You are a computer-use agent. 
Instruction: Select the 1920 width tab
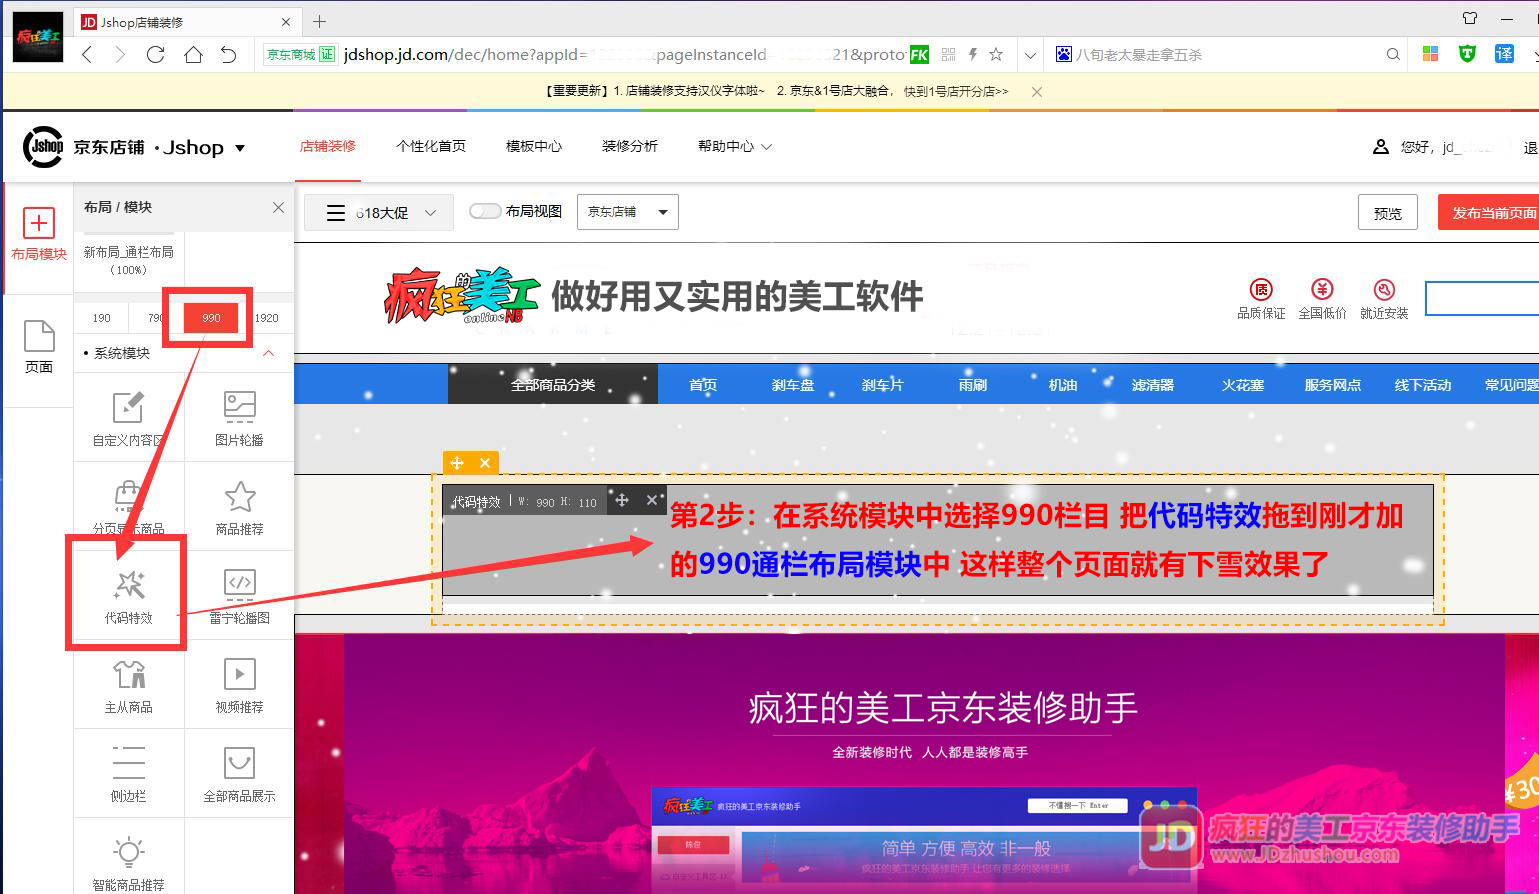(x=267, y=317)
